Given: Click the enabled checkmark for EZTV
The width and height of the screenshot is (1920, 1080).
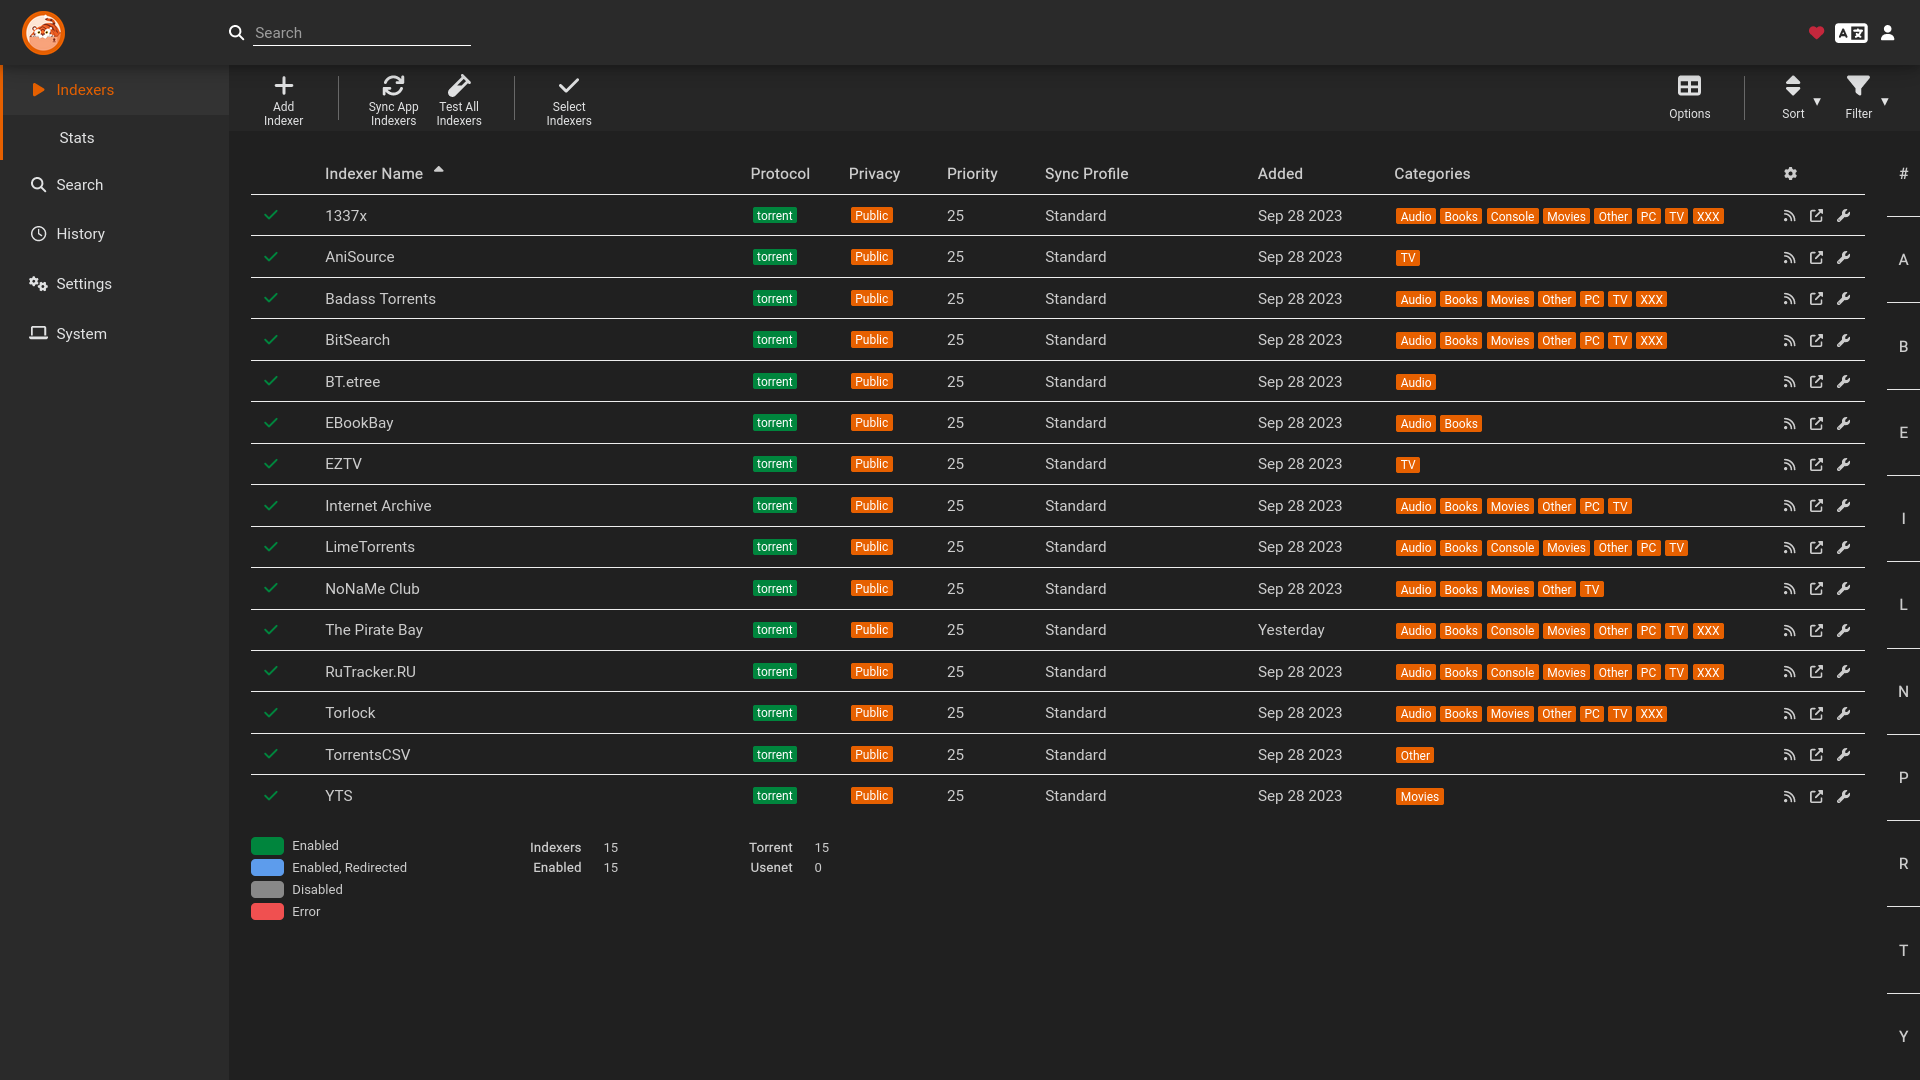Looking at the screenshot, I should tap(271, 464).
